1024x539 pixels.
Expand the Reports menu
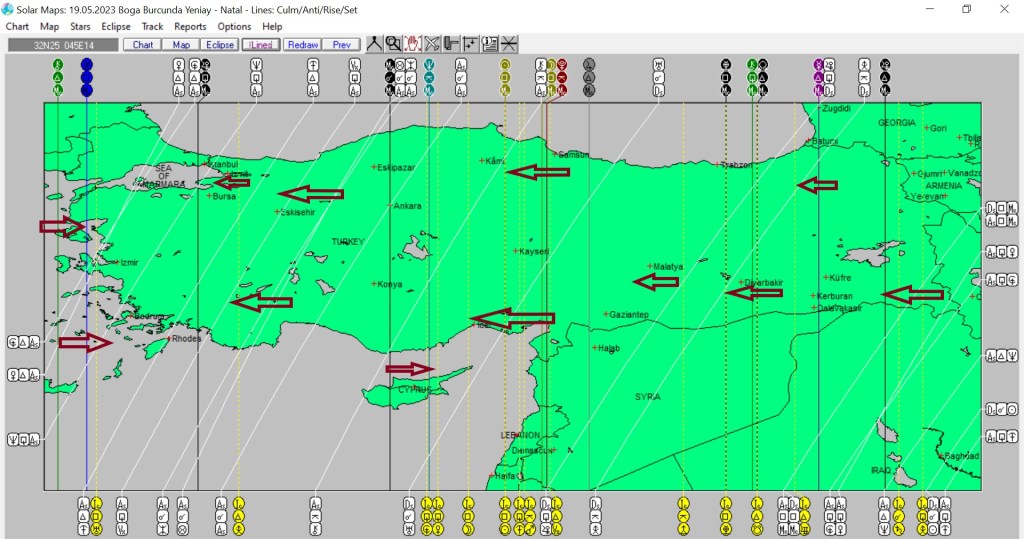pos(190,27)
